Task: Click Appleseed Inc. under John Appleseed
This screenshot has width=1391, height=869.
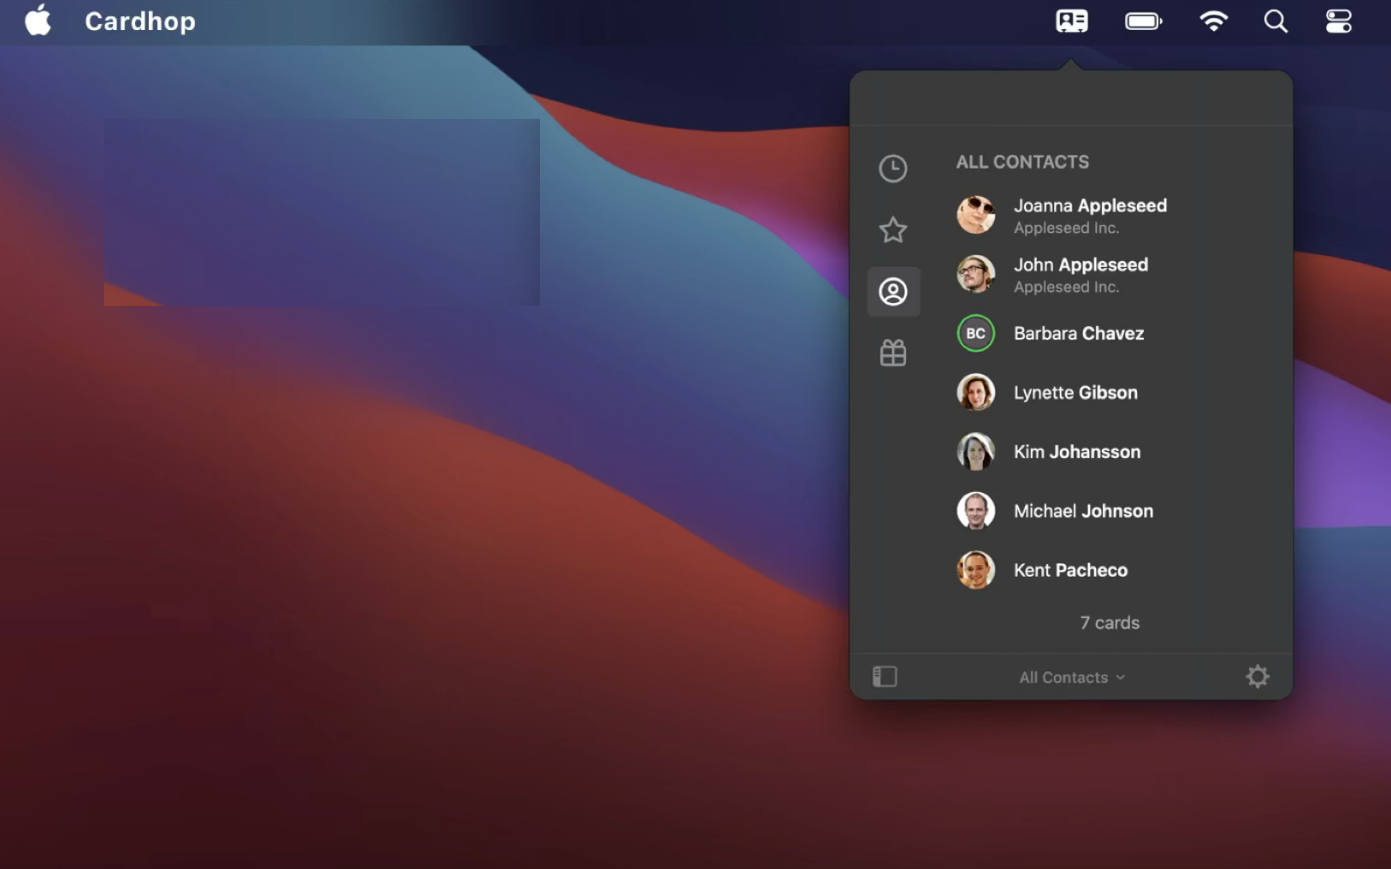Action: 1066,287
